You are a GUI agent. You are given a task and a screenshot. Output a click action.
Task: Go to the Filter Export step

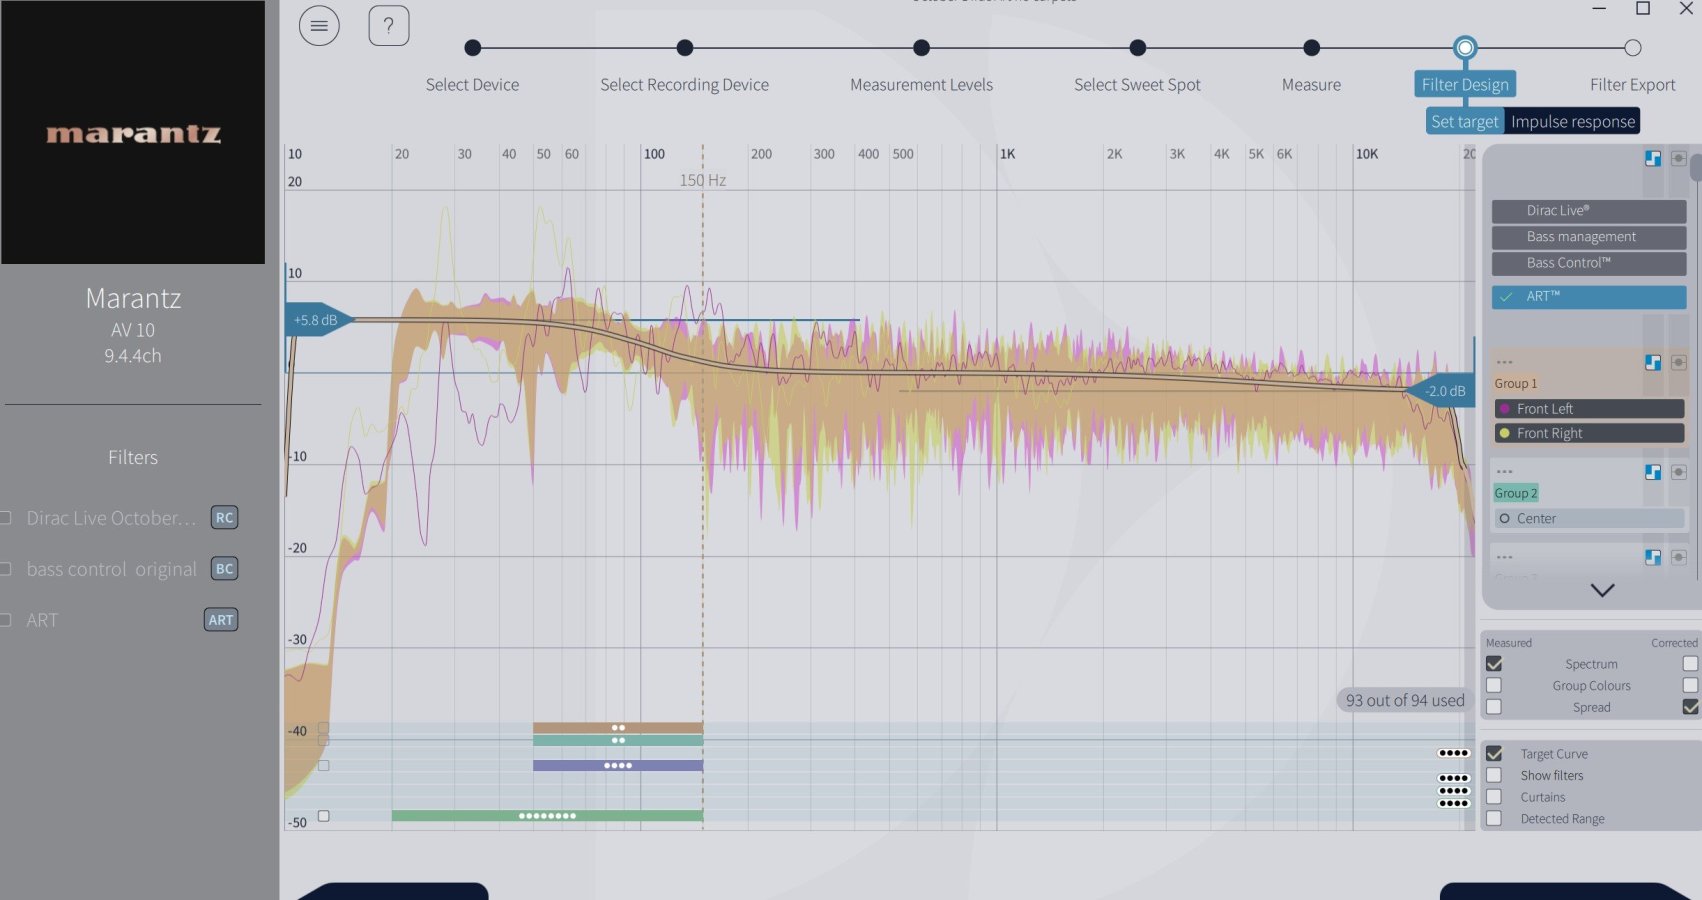pyautogui.click(x=1632, y=48)
